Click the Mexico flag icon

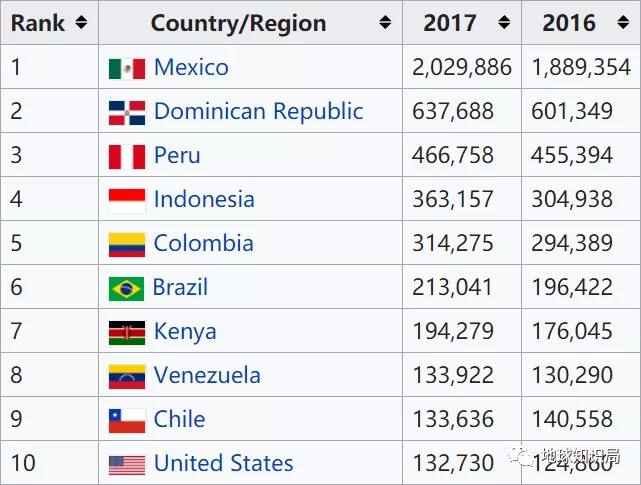point(127,68)
